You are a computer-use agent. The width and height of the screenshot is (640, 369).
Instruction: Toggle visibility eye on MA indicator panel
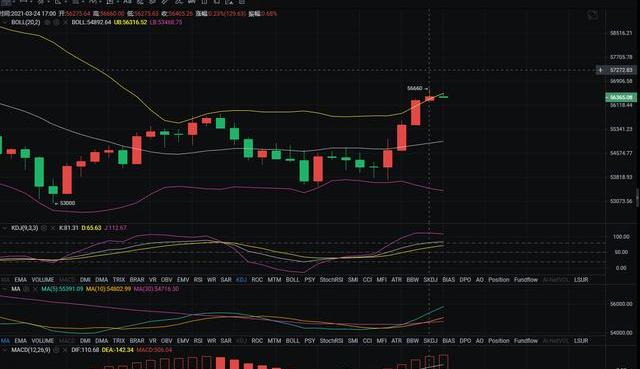coord(27,289)
